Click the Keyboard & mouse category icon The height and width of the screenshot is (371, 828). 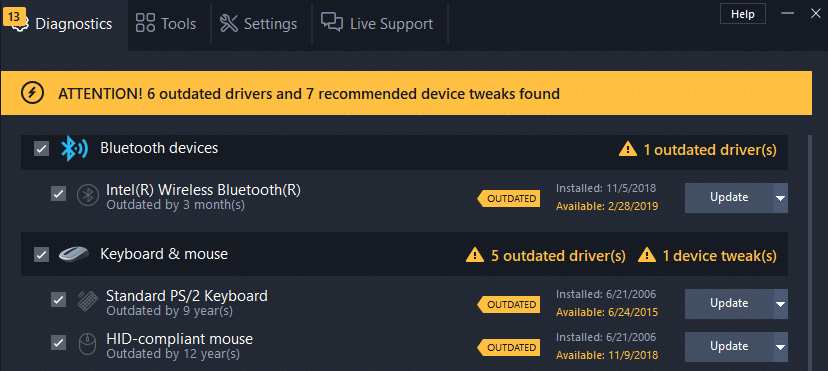coord(74,254)
